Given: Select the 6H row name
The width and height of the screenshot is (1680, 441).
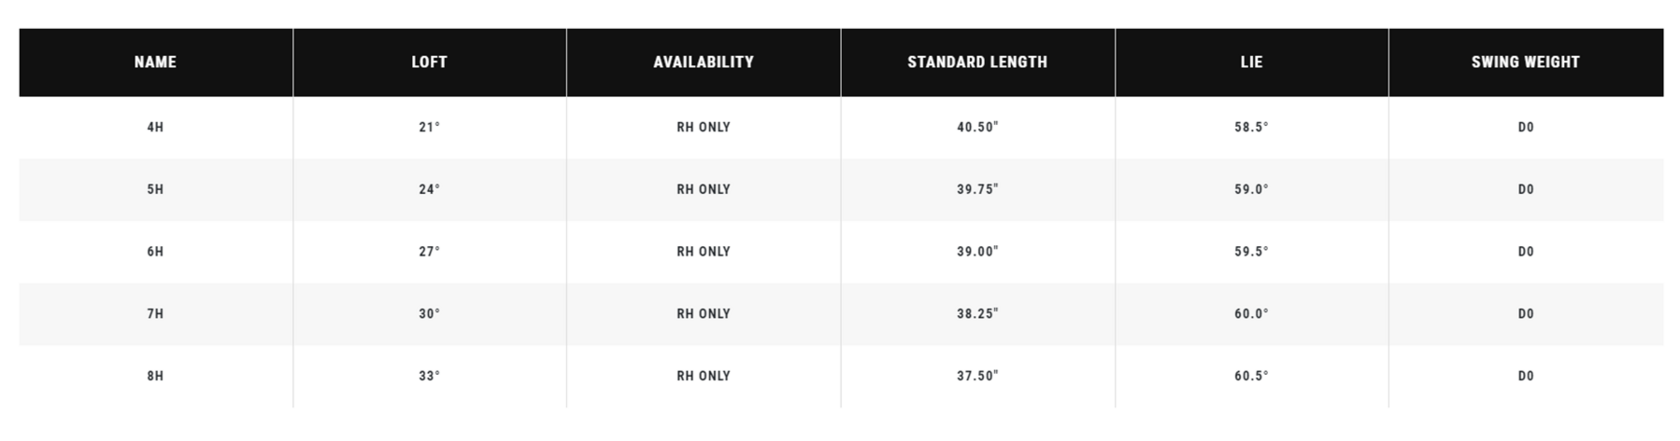Looking at the screenshot, I should pos(155,251).
